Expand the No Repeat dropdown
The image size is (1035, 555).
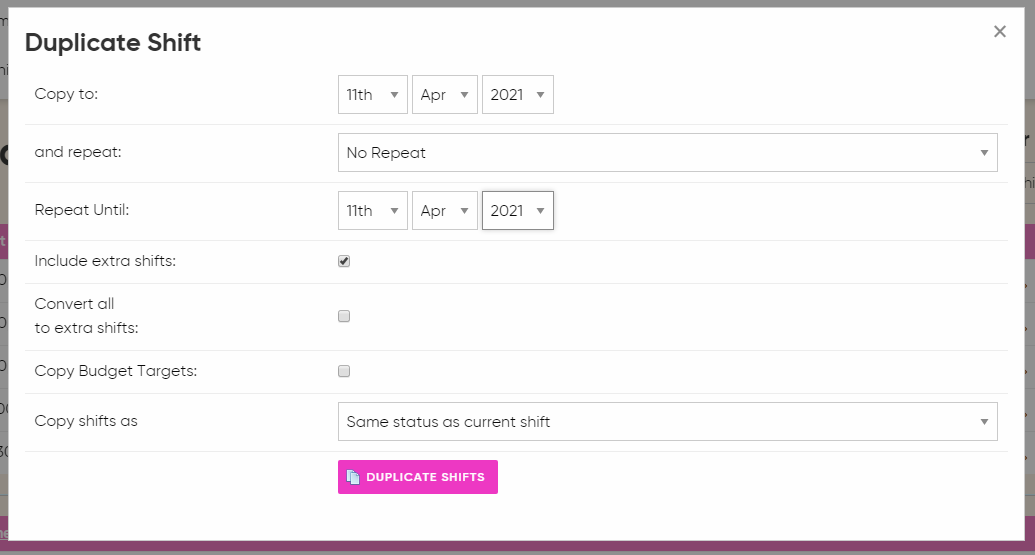point(667,152)
